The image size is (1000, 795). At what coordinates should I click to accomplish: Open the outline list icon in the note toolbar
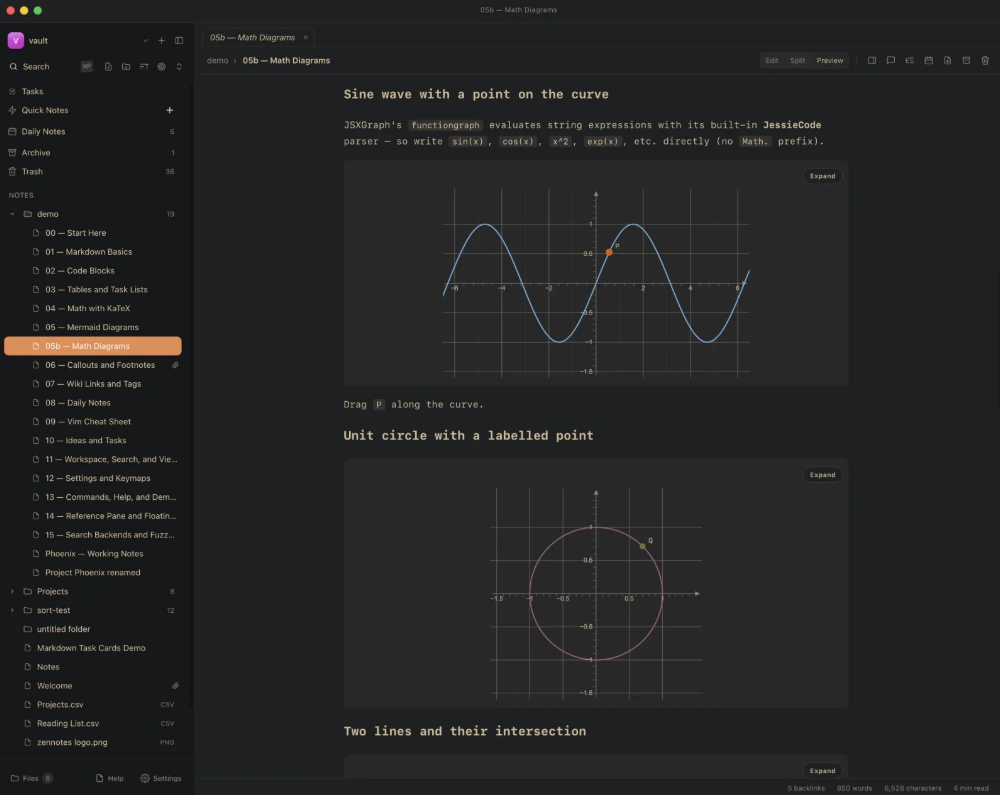point(909,61)
